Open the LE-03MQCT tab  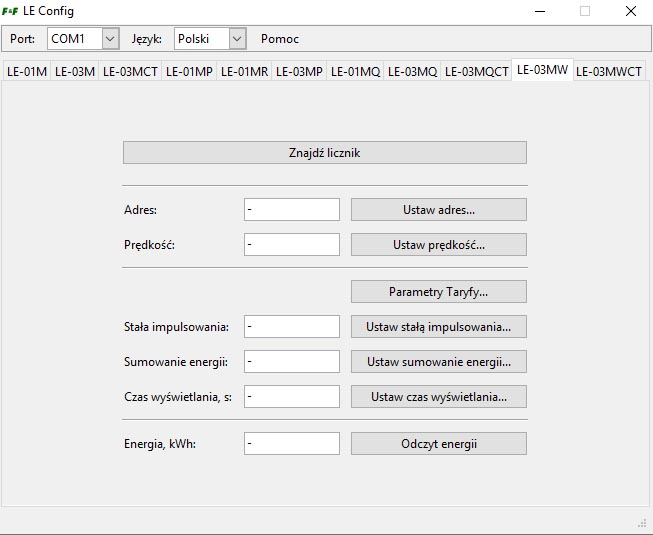(476, 72)
